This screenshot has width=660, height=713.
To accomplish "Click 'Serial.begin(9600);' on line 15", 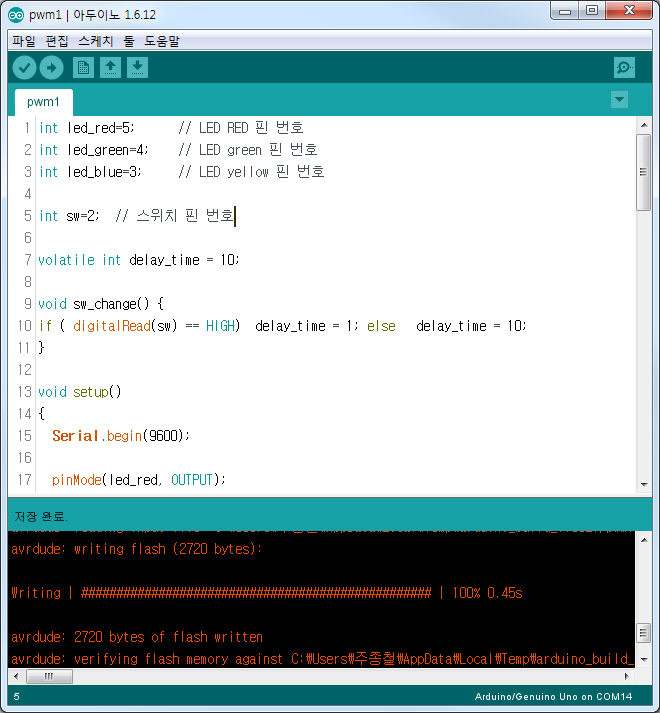I will pyautogui.click(x=121, y=436).
